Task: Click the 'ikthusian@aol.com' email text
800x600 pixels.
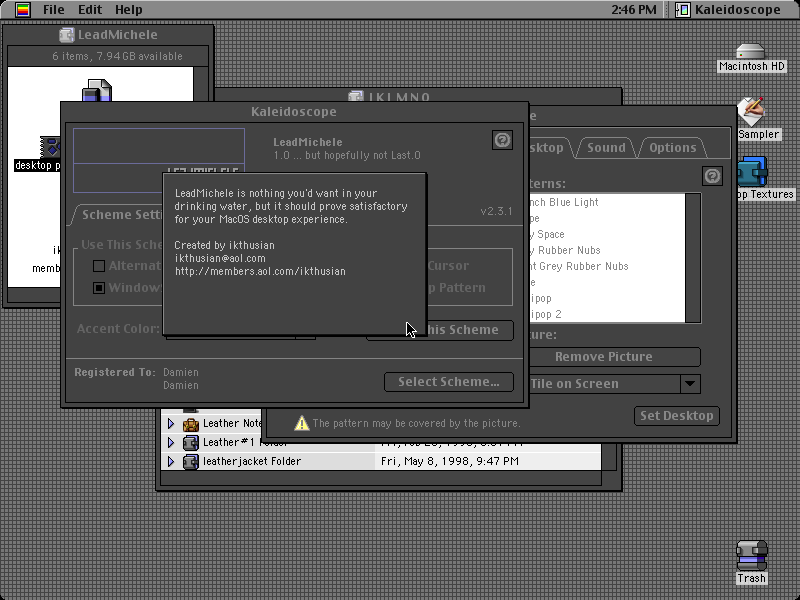Action: point(220,258)
